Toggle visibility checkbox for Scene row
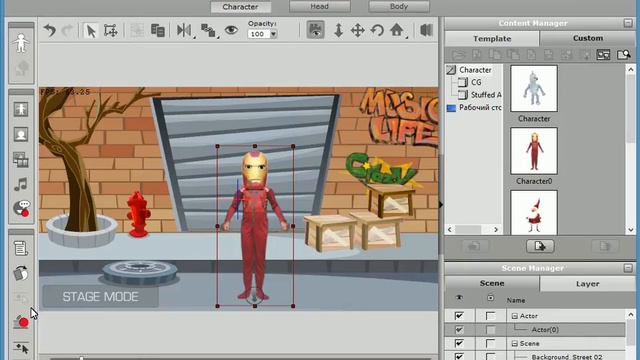 point(459,343)
